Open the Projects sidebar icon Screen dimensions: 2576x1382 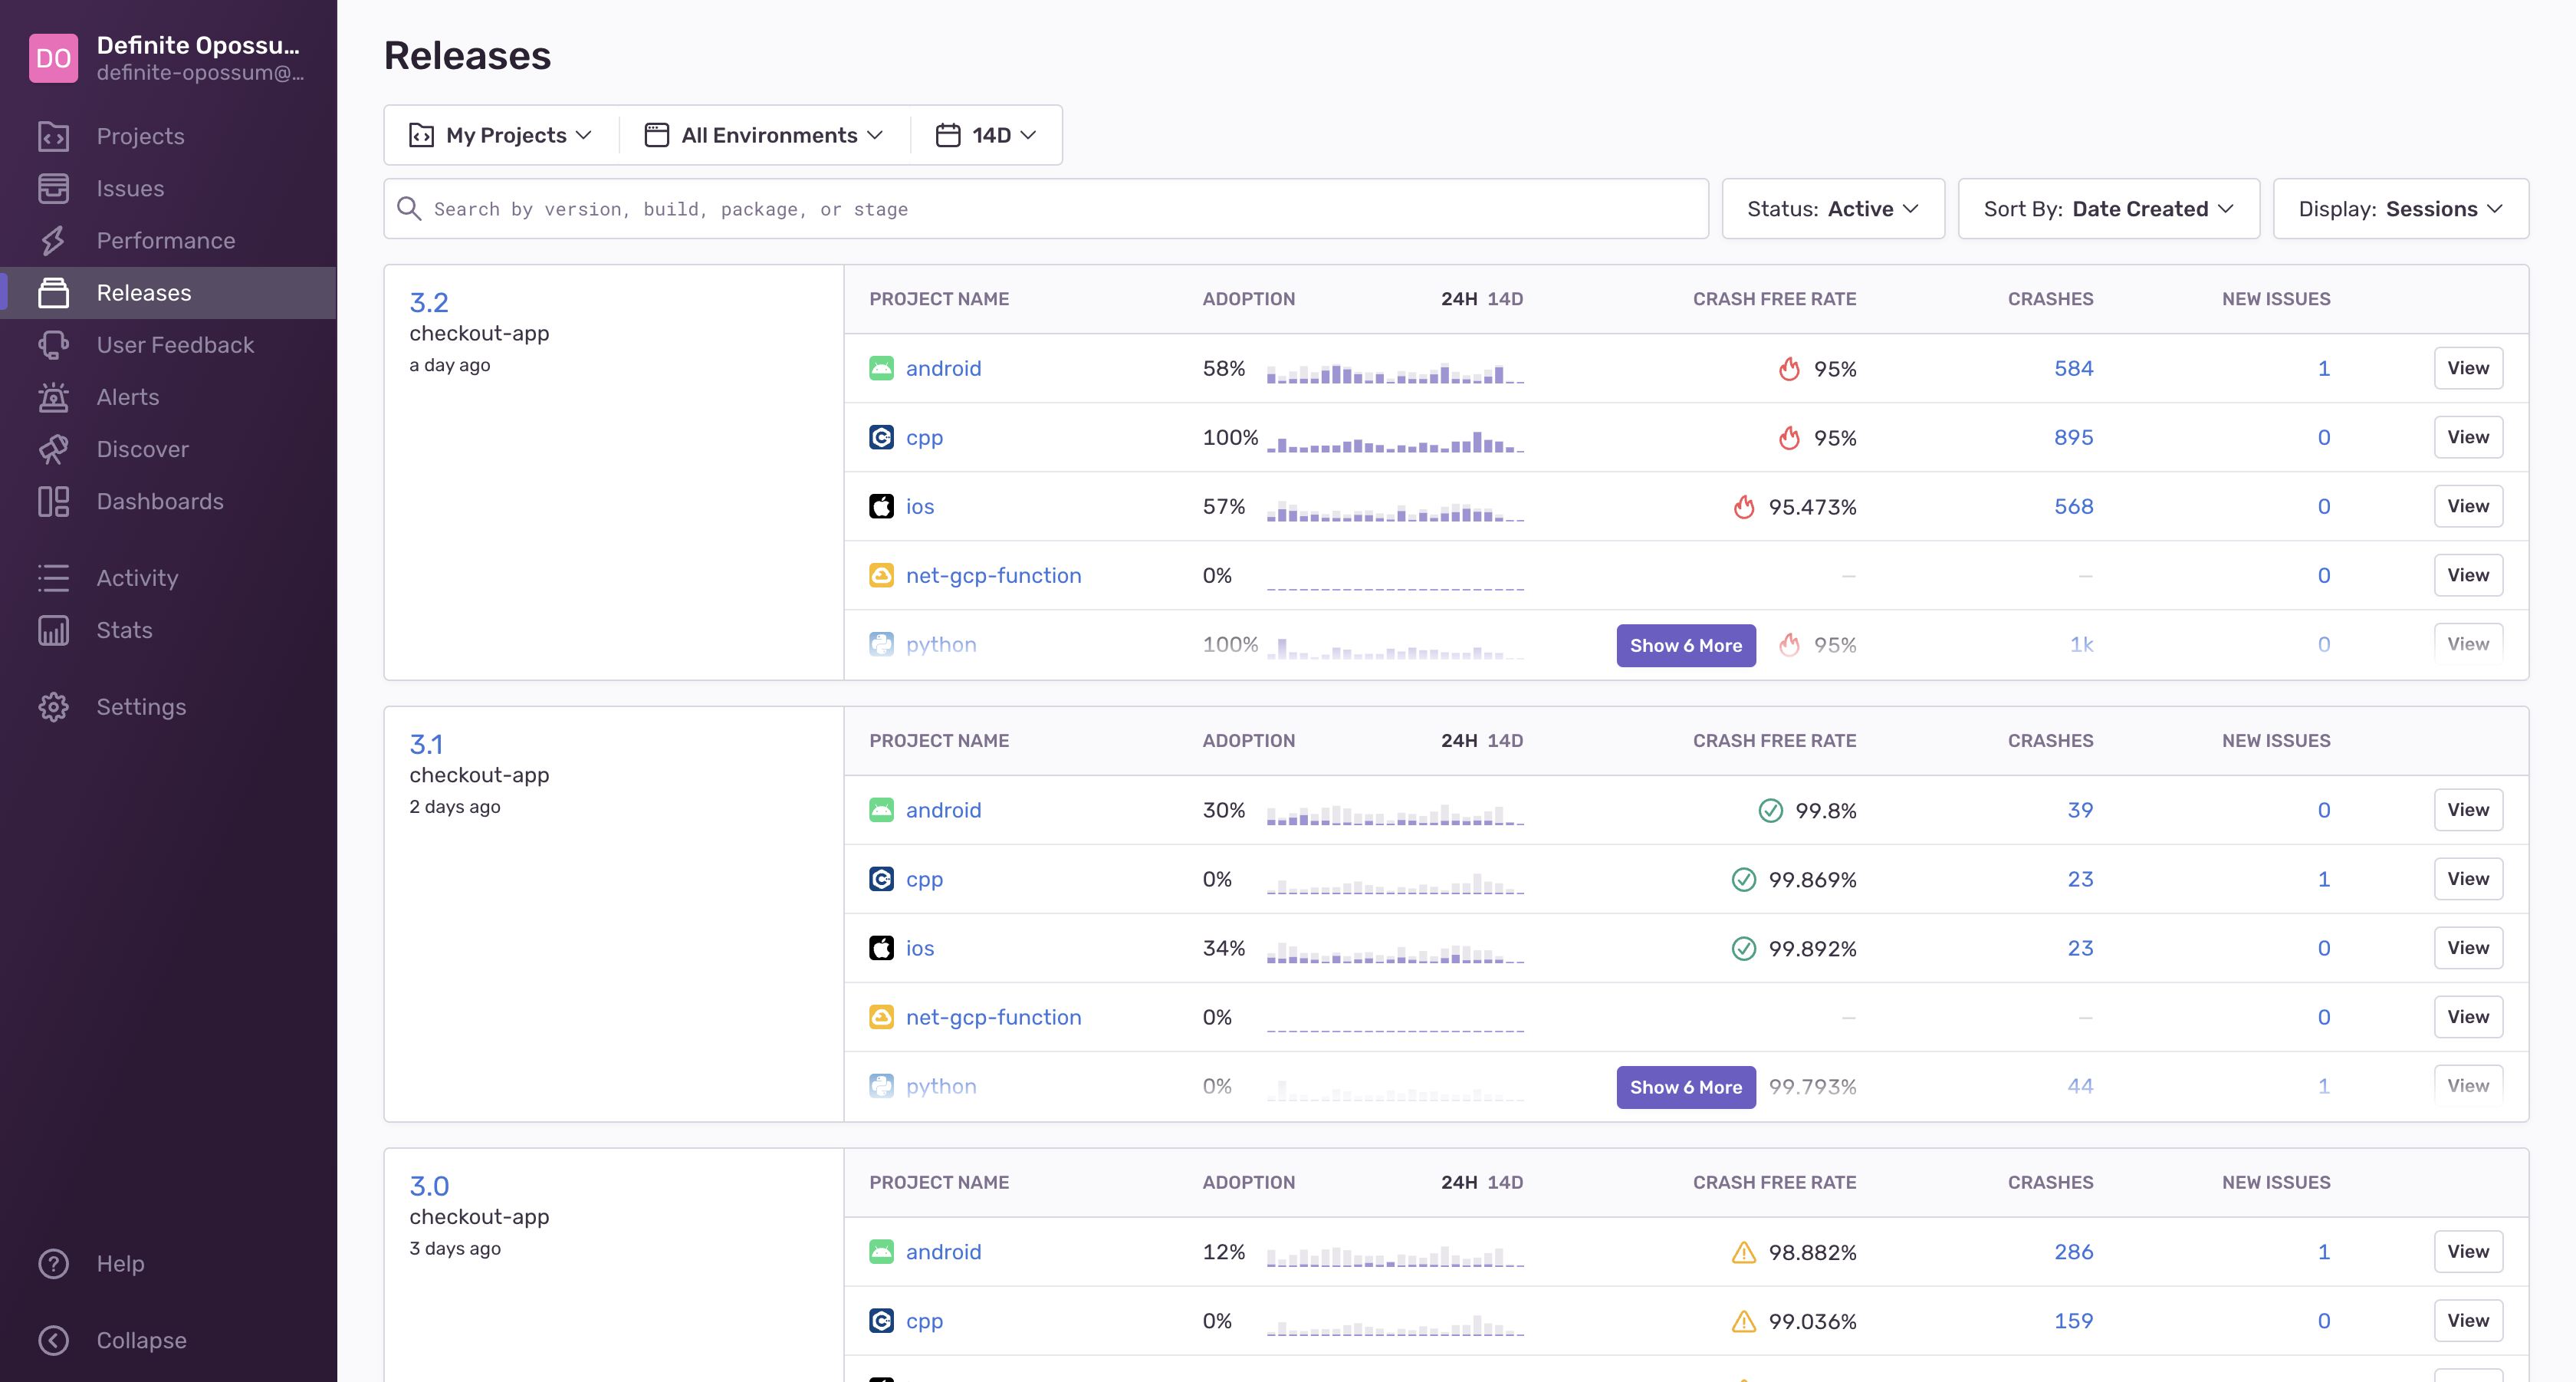click(x=53, y=136)
